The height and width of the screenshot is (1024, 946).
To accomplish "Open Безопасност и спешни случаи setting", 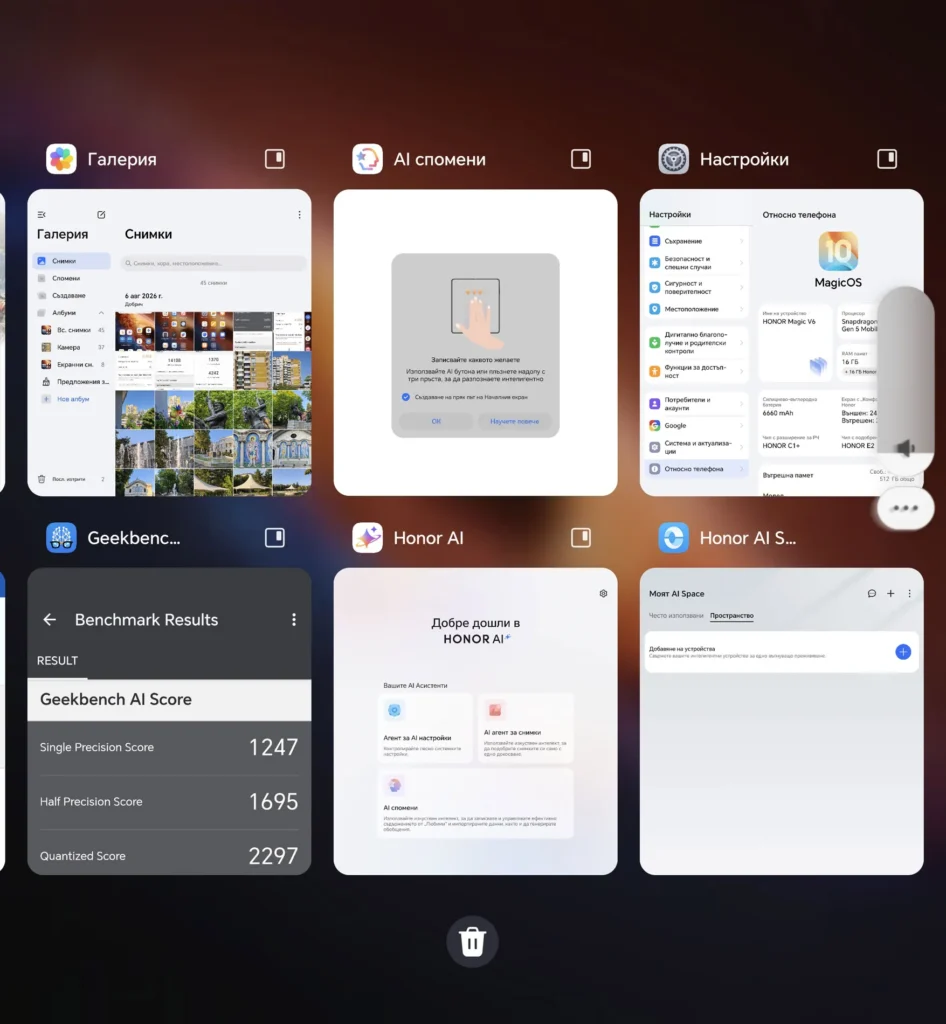I will [697, 263].
